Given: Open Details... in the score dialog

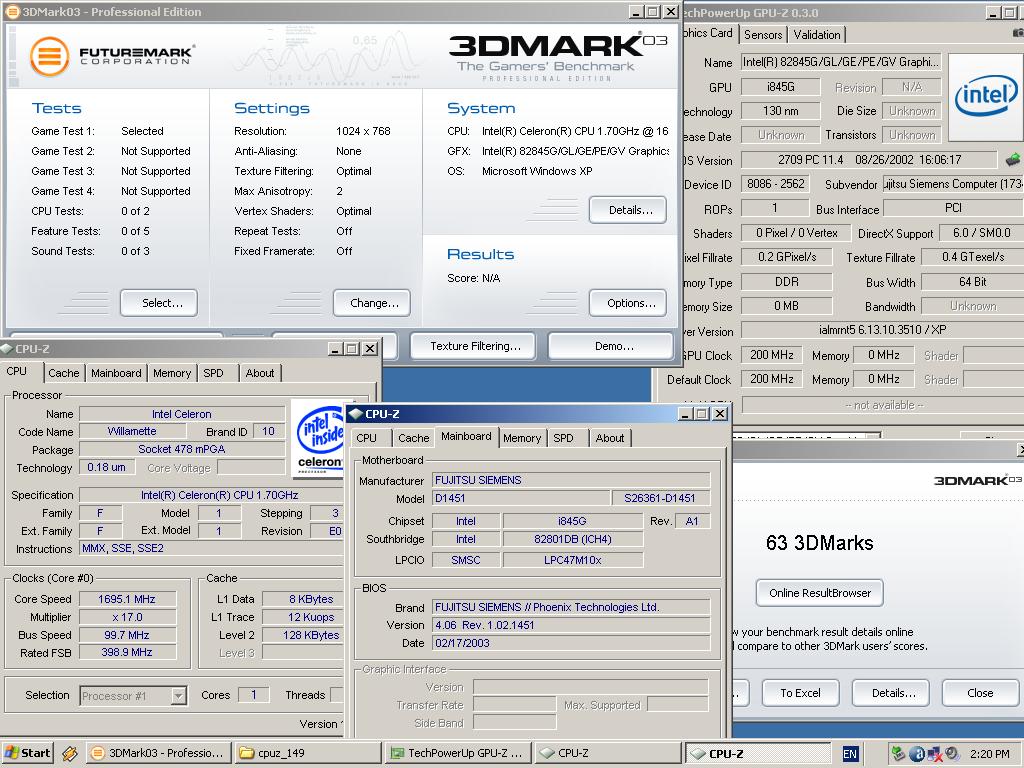Looking at the screenshot, I should click(x=891, y=693).
